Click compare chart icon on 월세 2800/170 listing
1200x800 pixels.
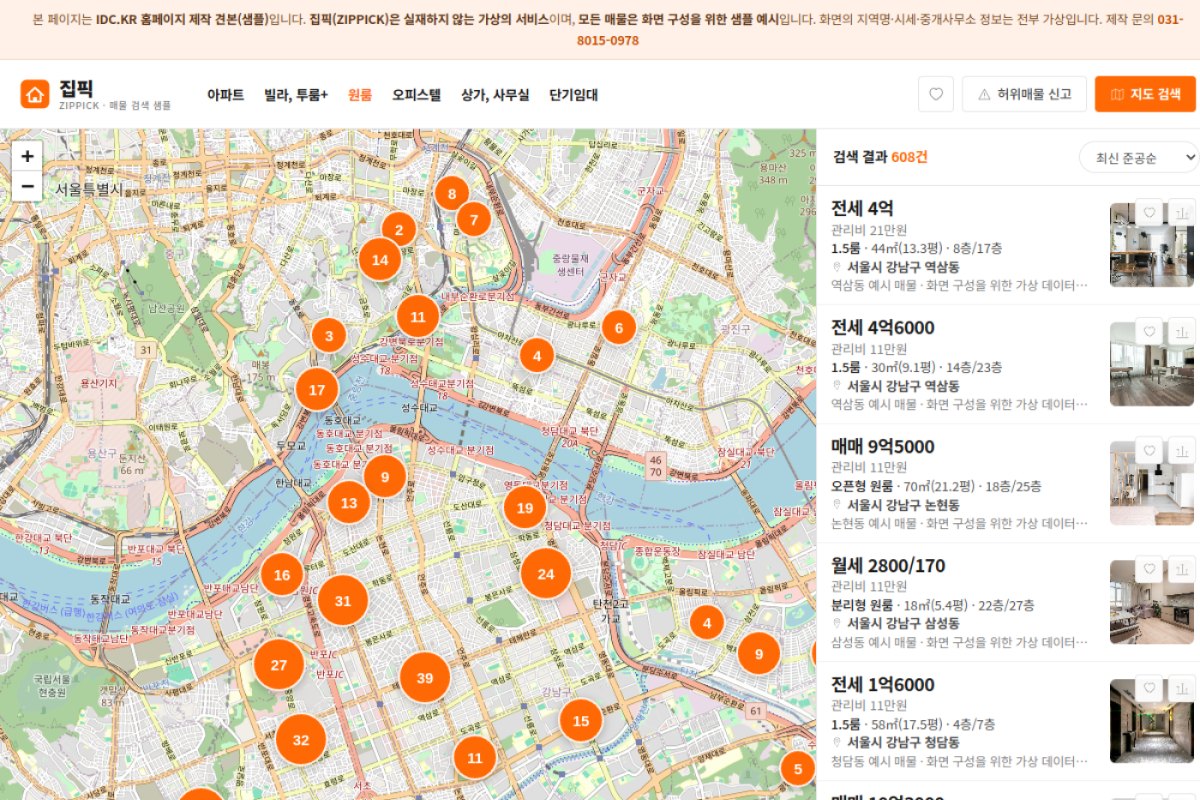(x=1181, y=570)
